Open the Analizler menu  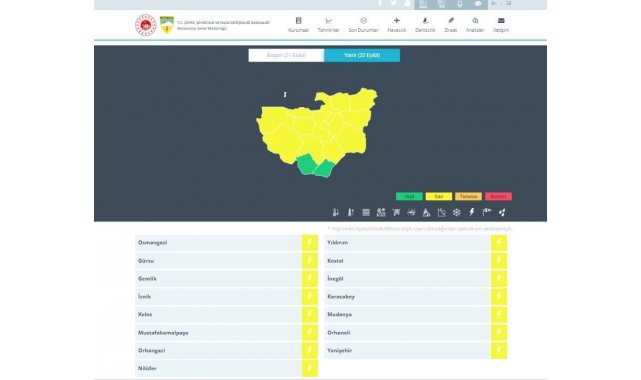coord(475,25)
